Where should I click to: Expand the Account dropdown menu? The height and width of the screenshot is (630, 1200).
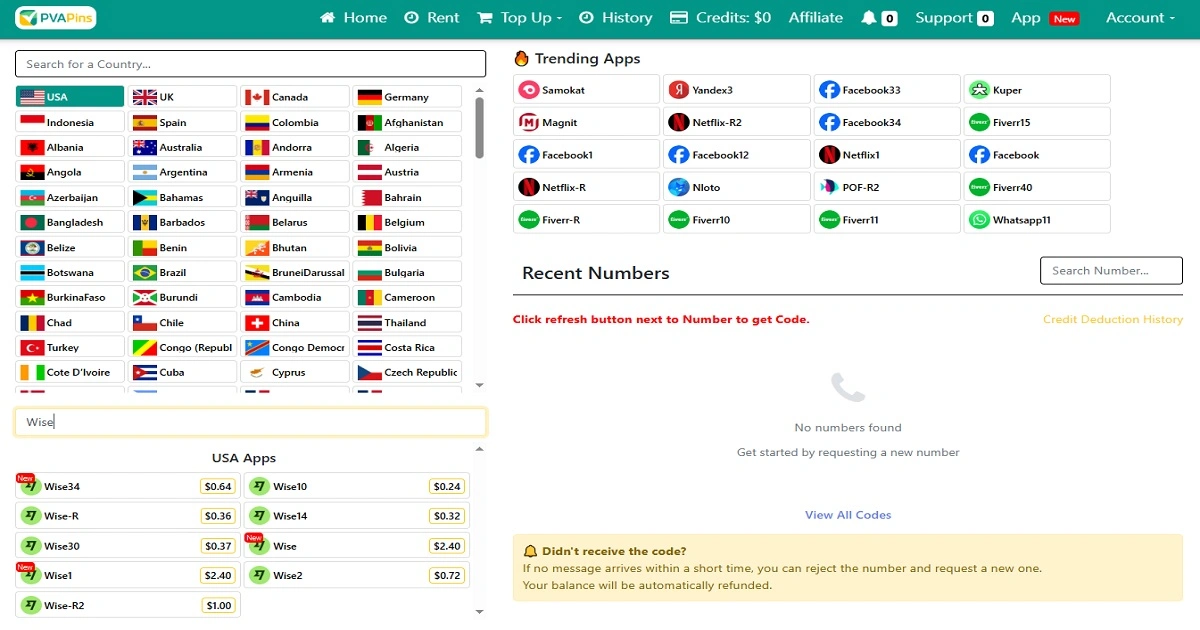coord(1140,18)
